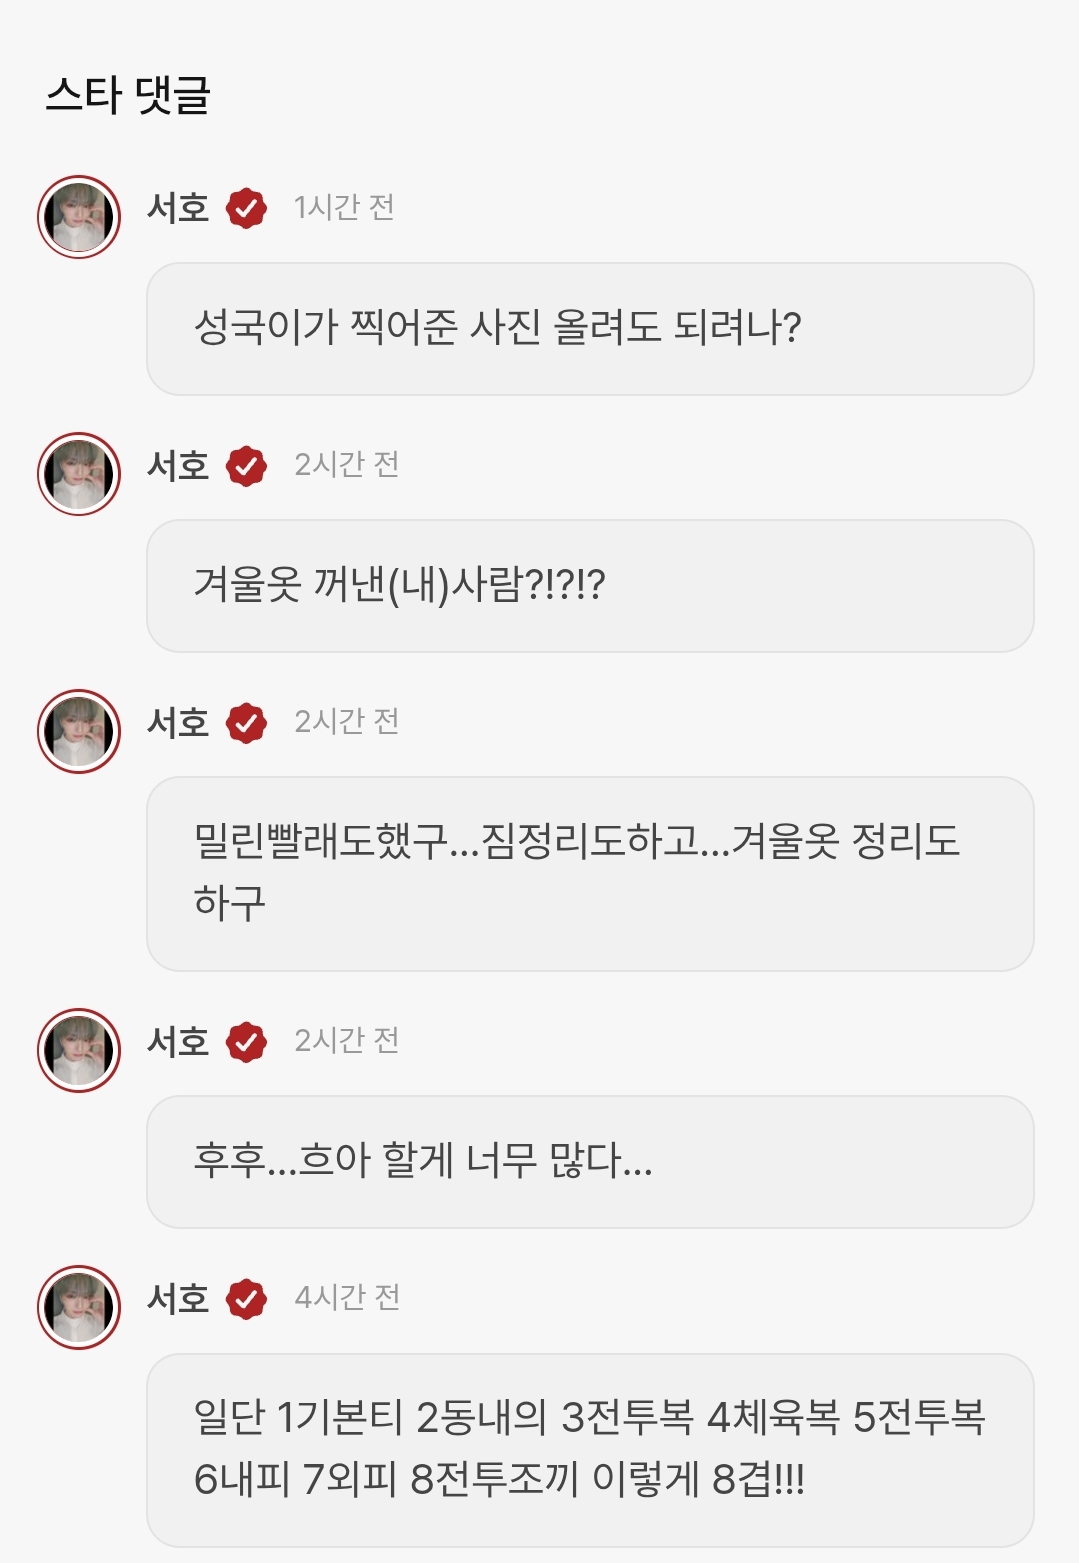
Task: Tap the '겨울옷 꺼낸(내)사람?!?!?' comment bubble
Action: tap(590, 586)
